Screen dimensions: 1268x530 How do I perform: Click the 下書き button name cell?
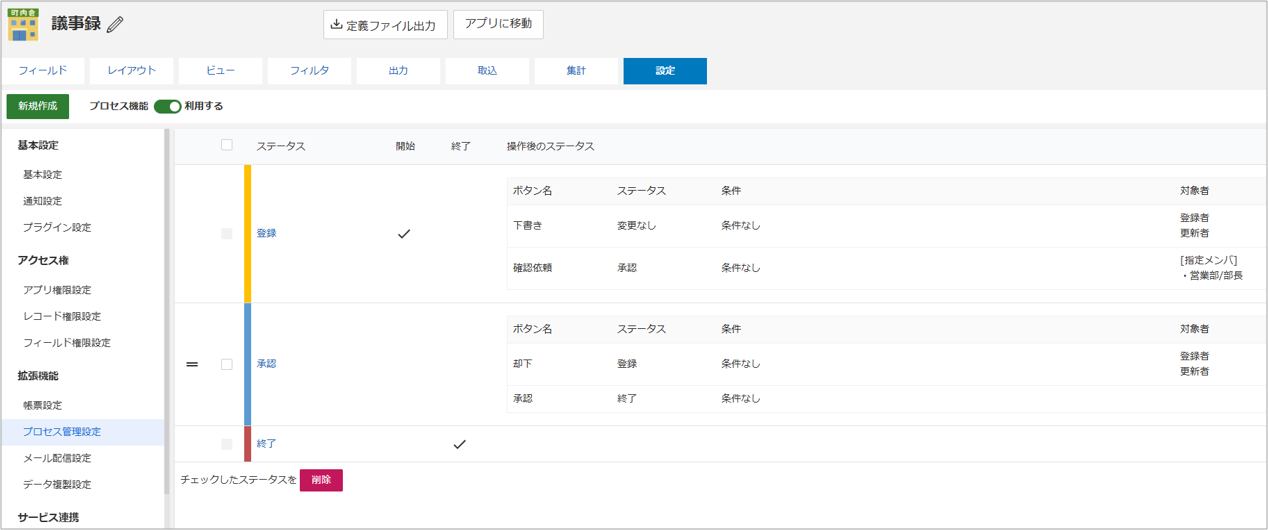527,226
